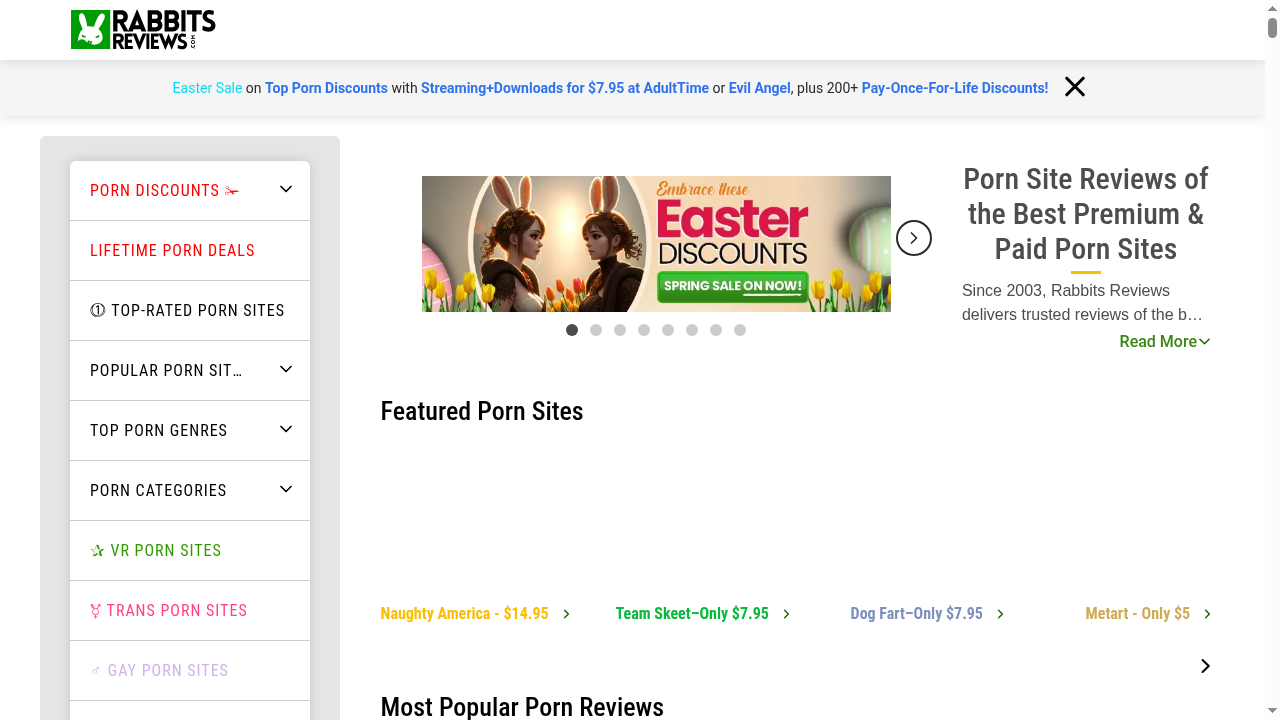Open the Easter Sale link in the banner
Viewport: 1280px width, 720px height.
(207, 88)
